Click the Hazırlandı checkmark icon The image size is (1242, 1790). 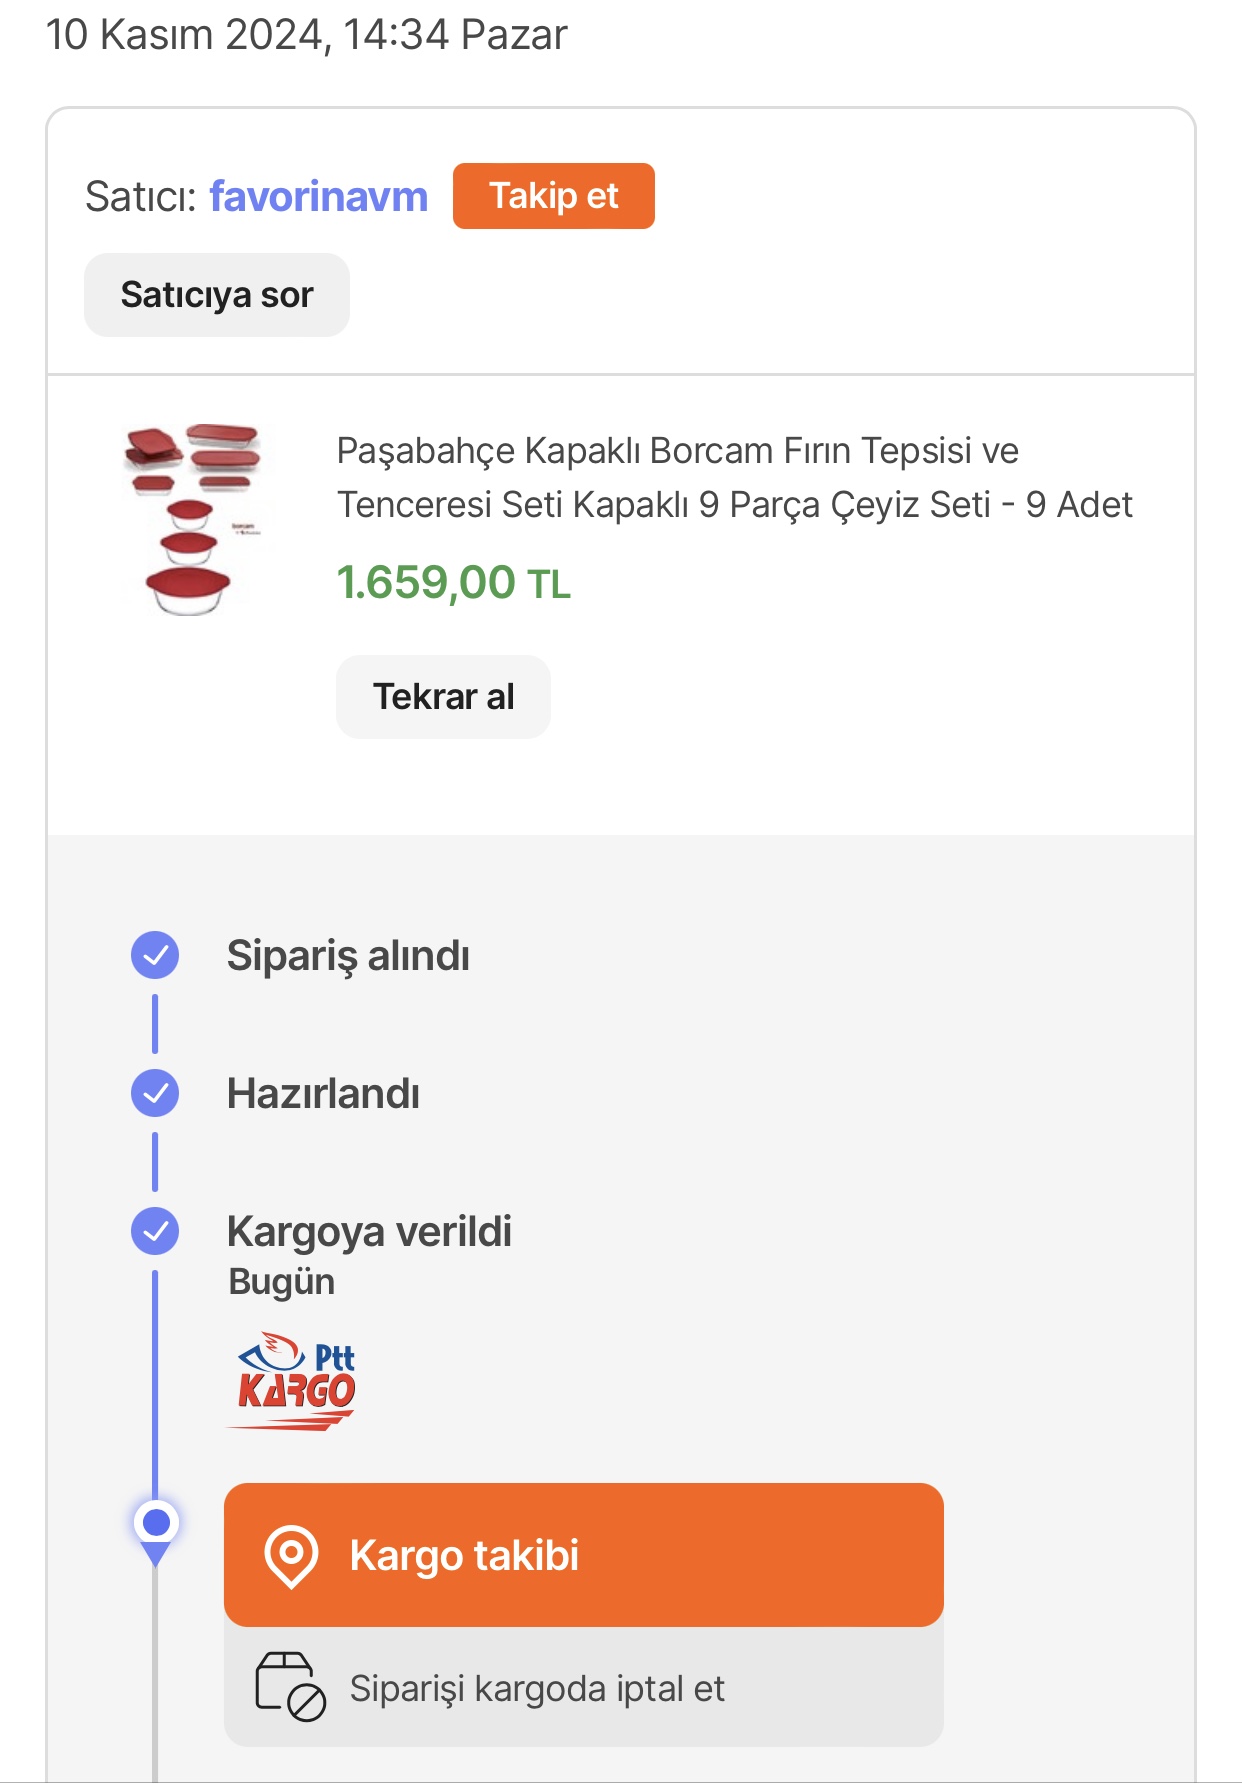click(155, 1094)
